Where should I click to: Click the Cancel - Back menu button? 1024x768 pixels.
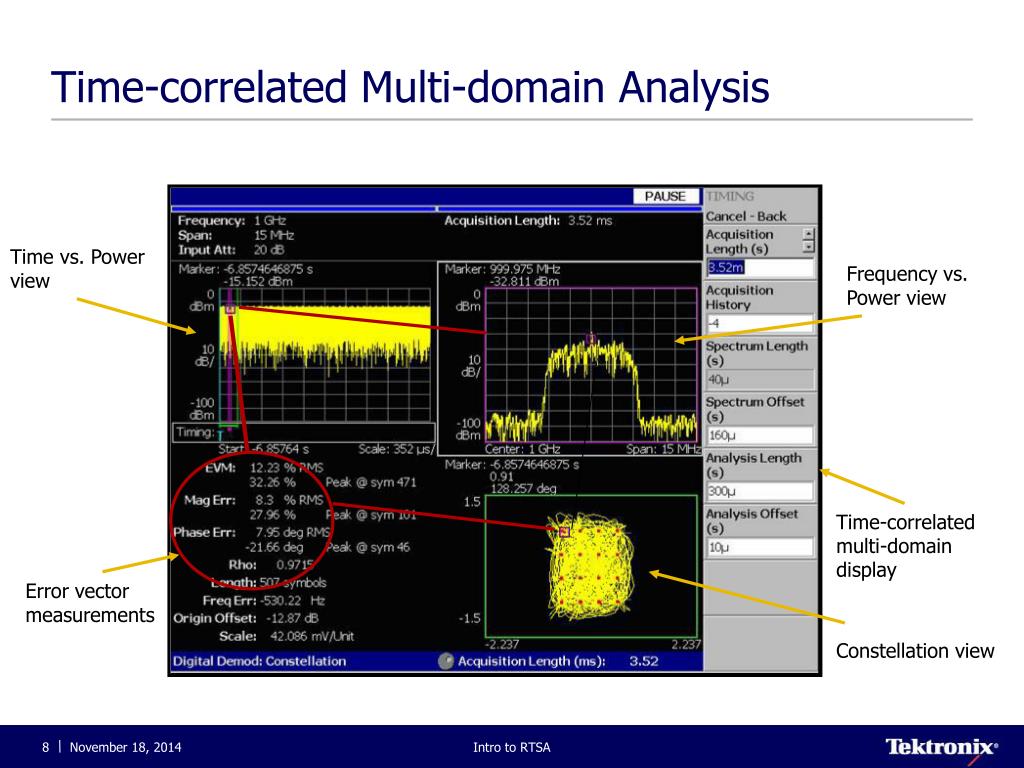point(761,216)
